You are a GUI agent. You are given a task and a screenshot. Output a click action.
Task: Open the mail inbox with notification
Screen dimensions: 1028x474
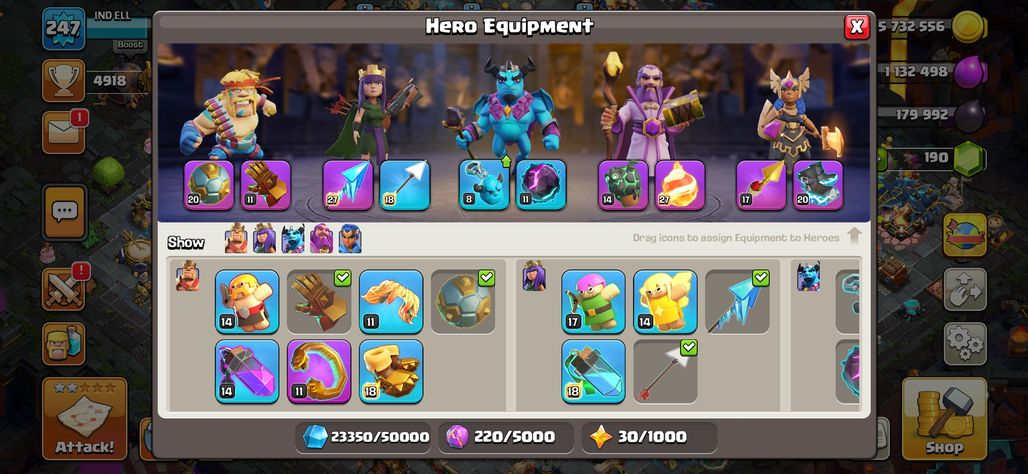[64, 132]
